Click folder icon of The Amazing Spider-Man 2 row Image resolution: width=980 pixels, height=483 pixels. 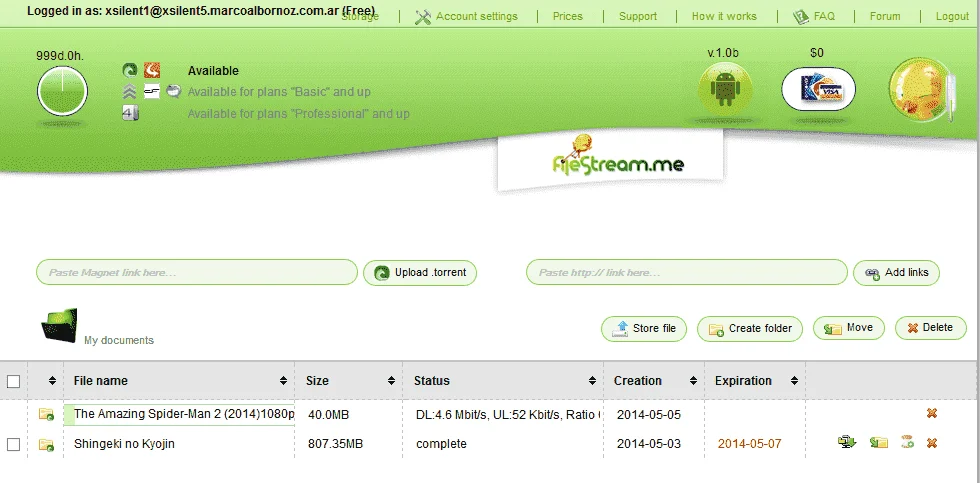[x=46, y=414]
